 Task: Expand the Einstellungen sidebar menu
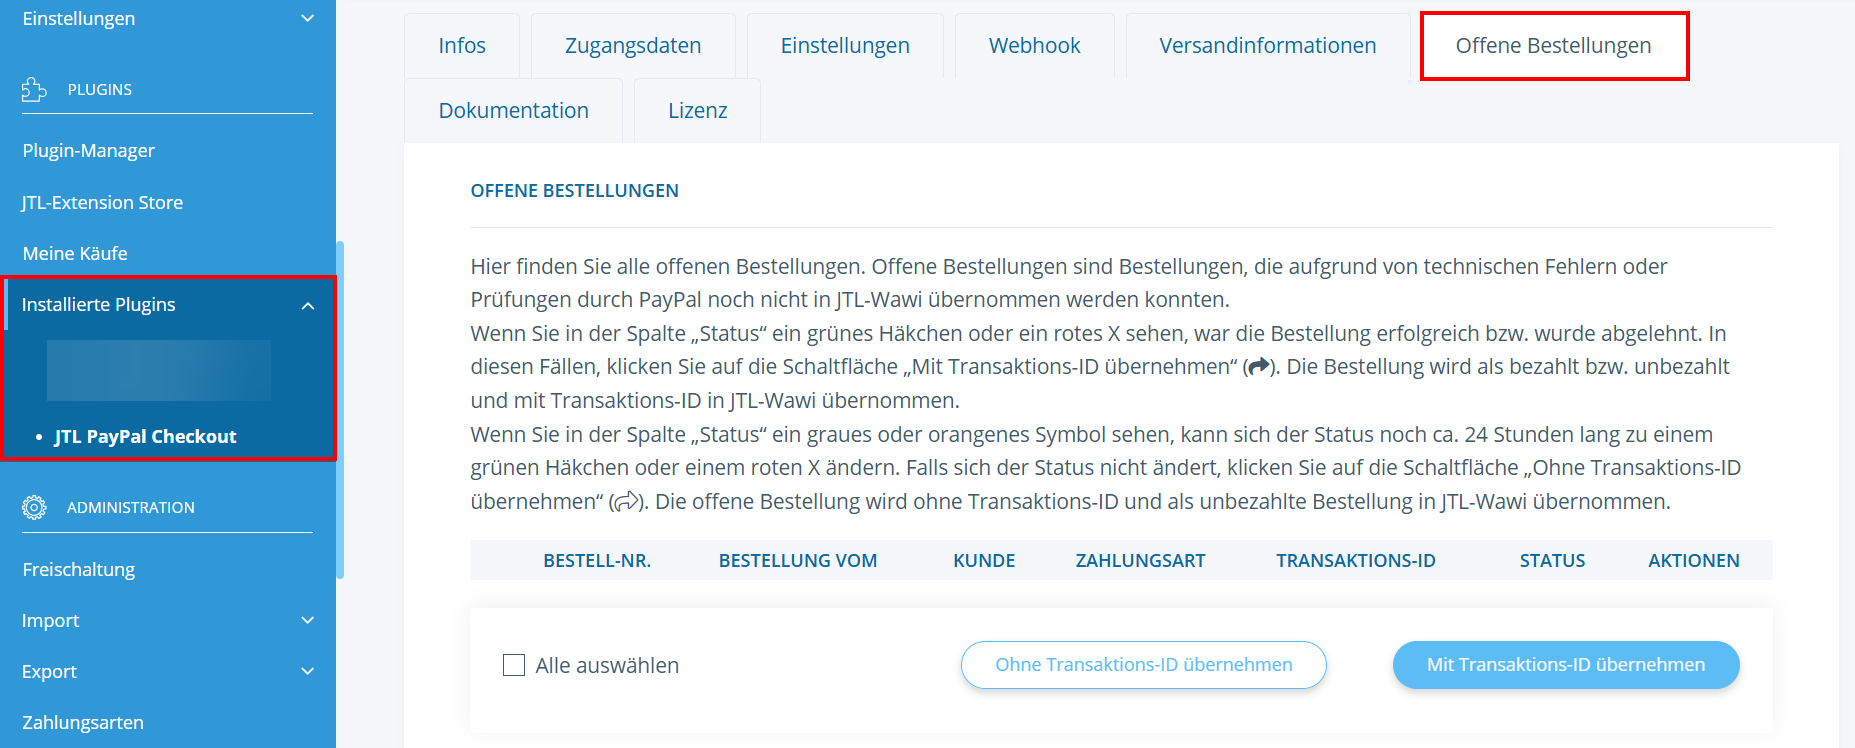[308, 19]
